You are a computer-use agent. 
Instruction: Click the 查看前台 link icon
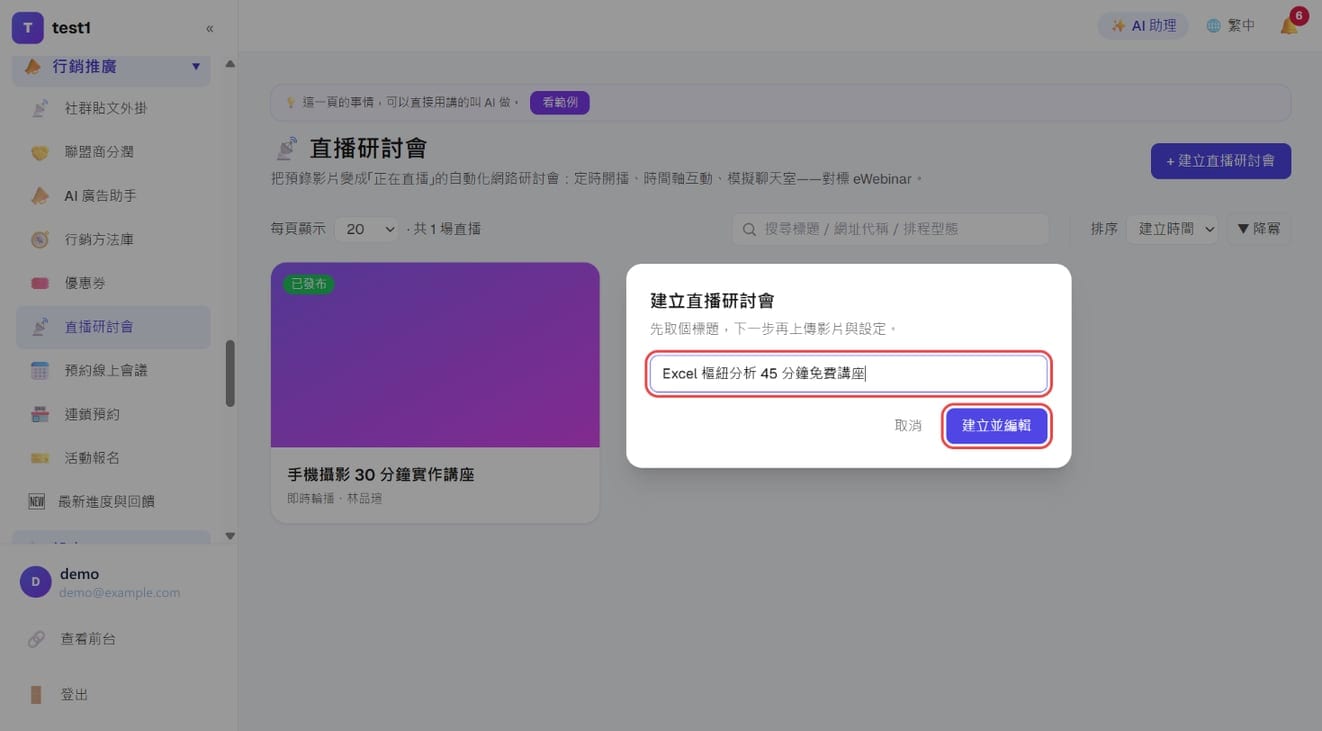(36, 639)
